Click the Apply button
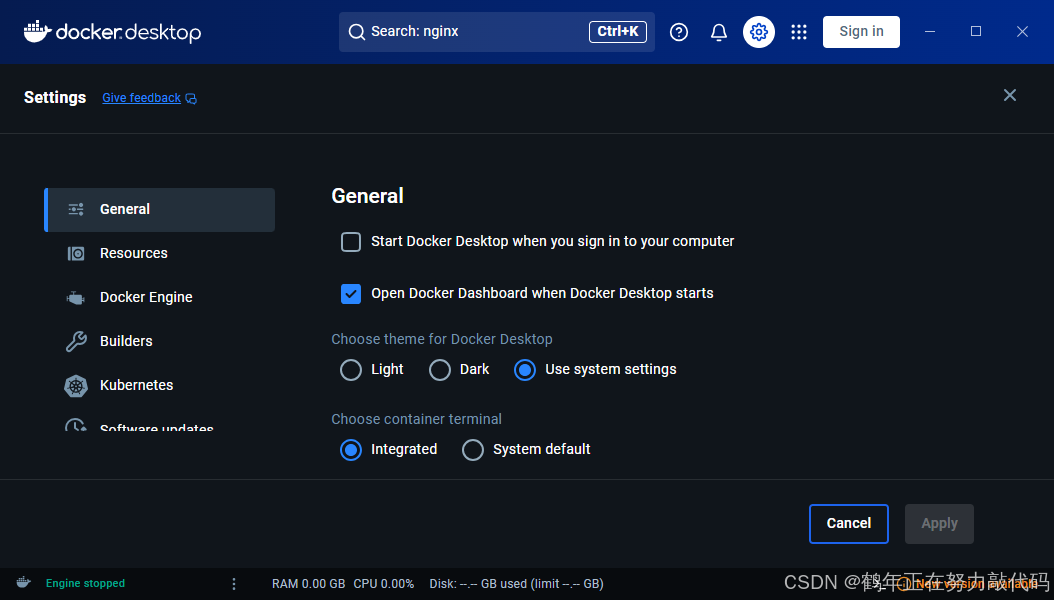The height and width of the screenshot is (600, 1054). coord(939,523)
